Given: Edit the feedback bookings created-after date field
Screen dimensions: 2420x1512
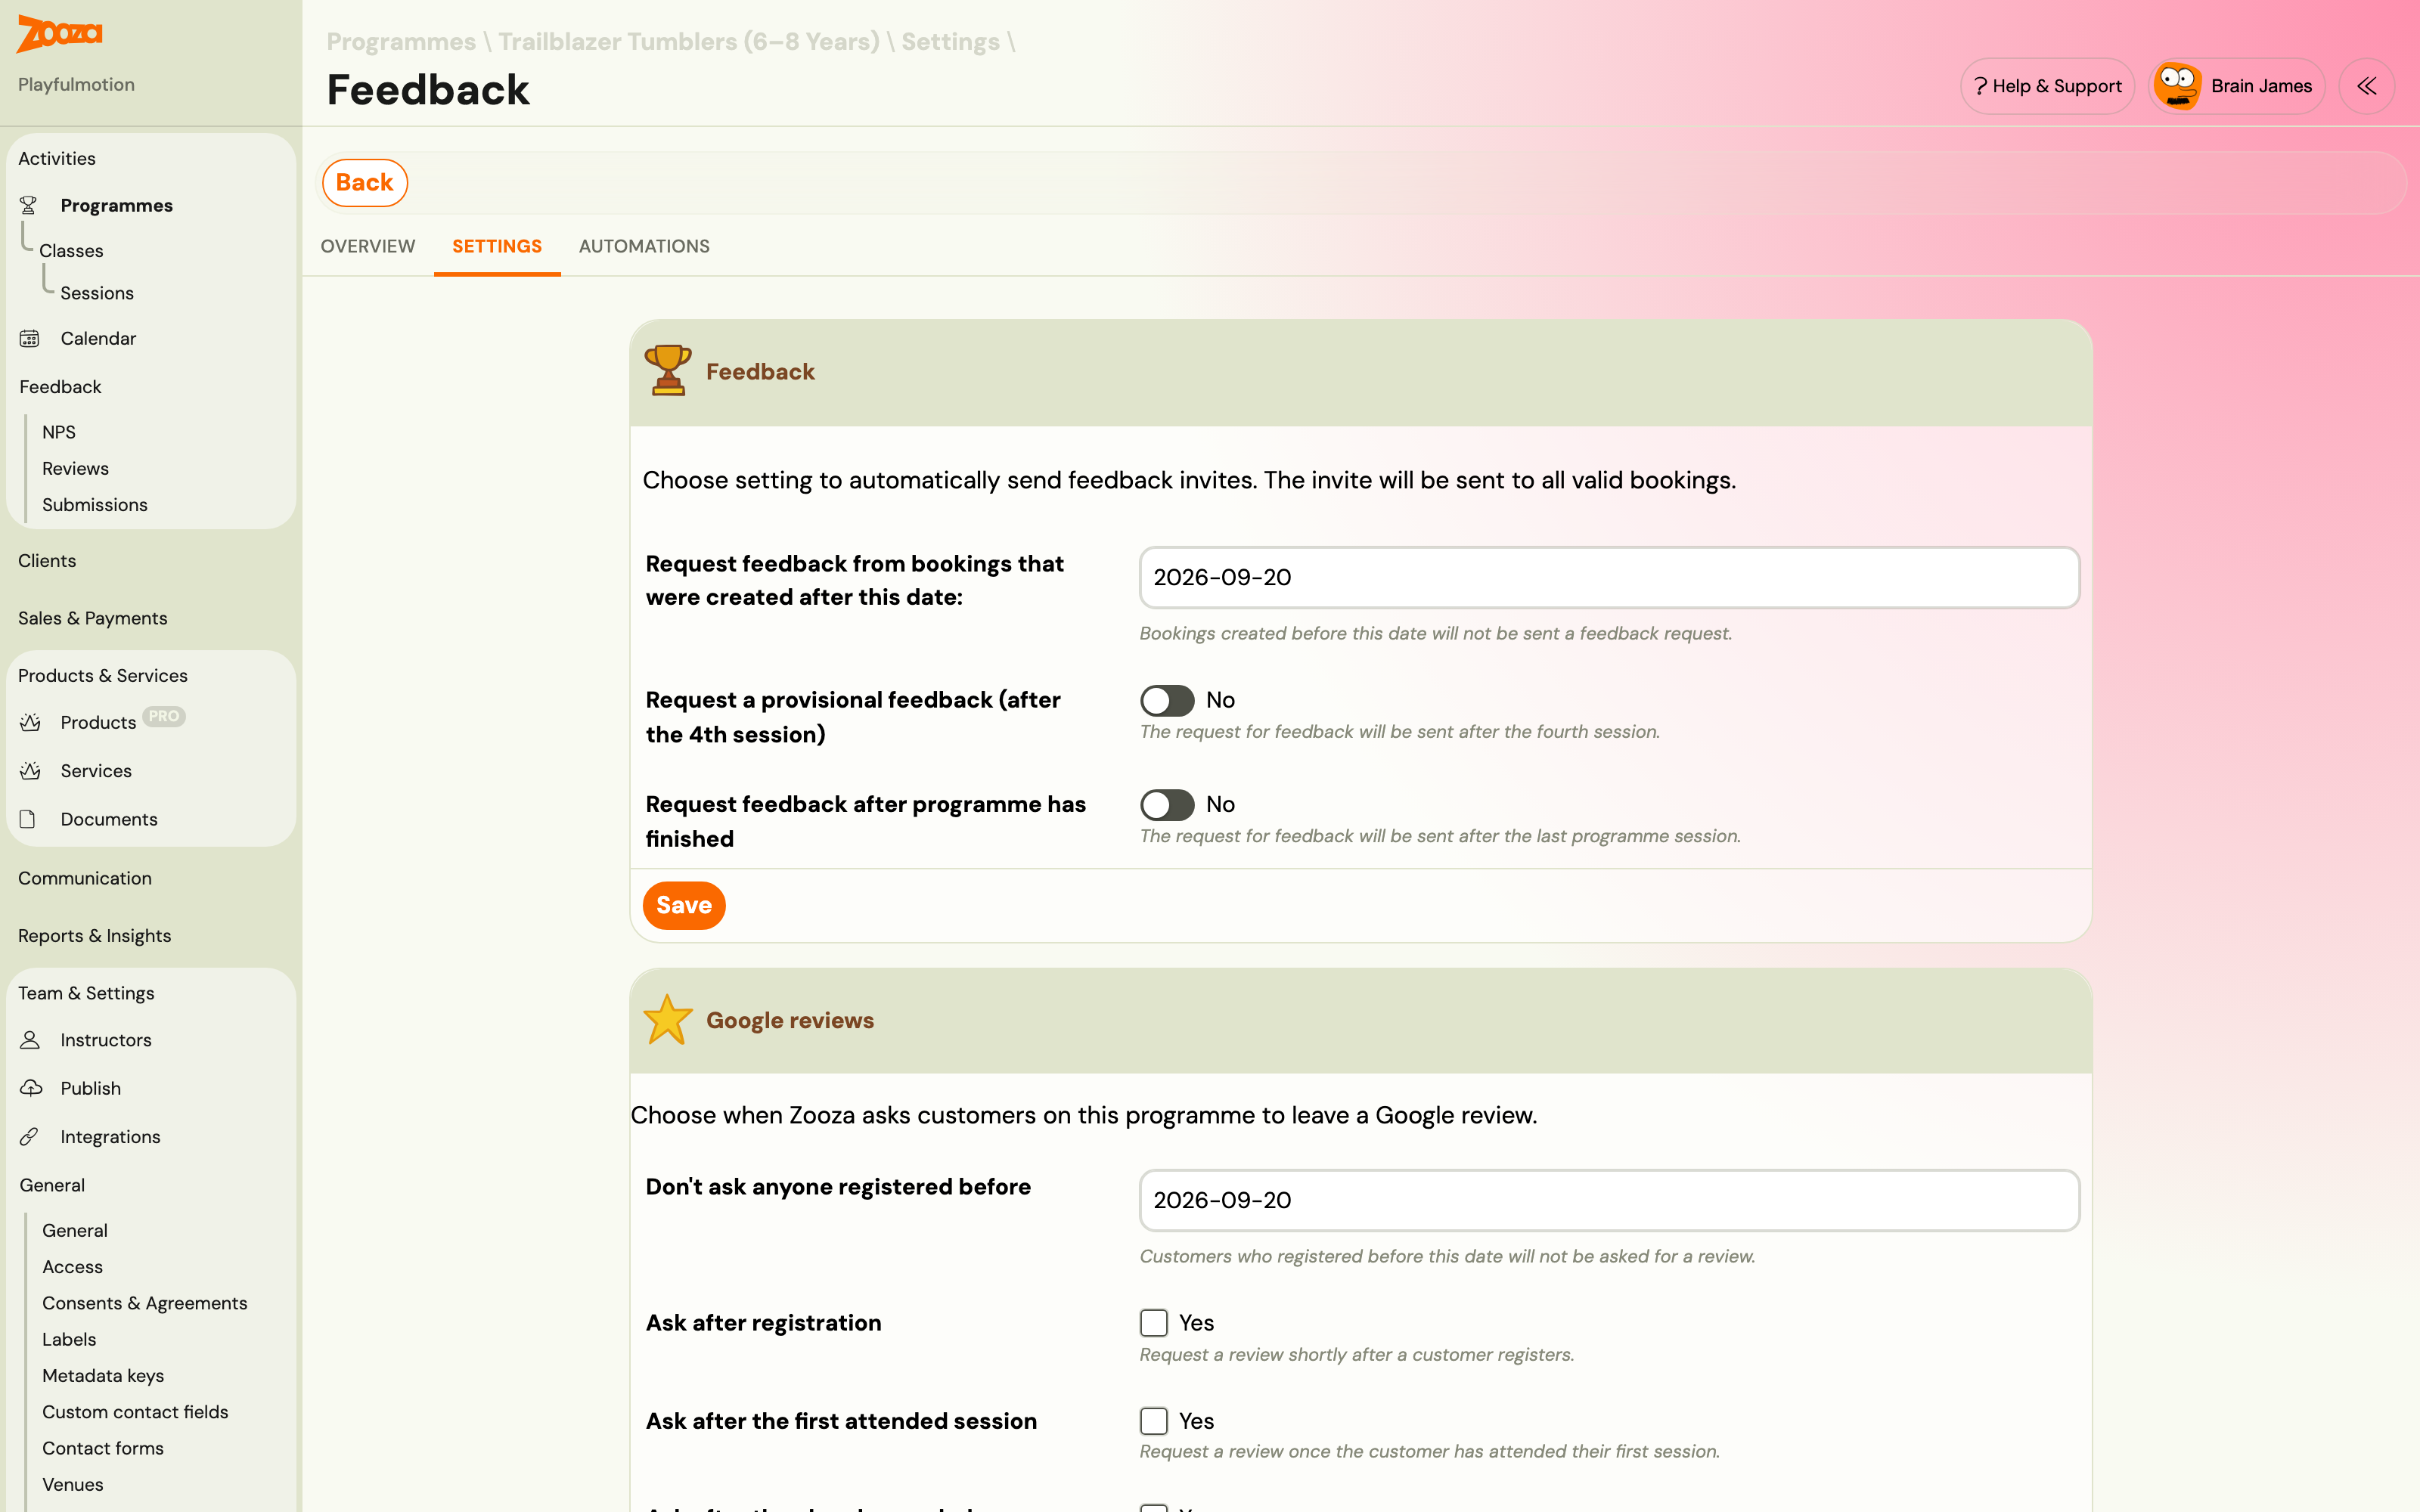Looking at the screenshot, I should coord(1609,577).
